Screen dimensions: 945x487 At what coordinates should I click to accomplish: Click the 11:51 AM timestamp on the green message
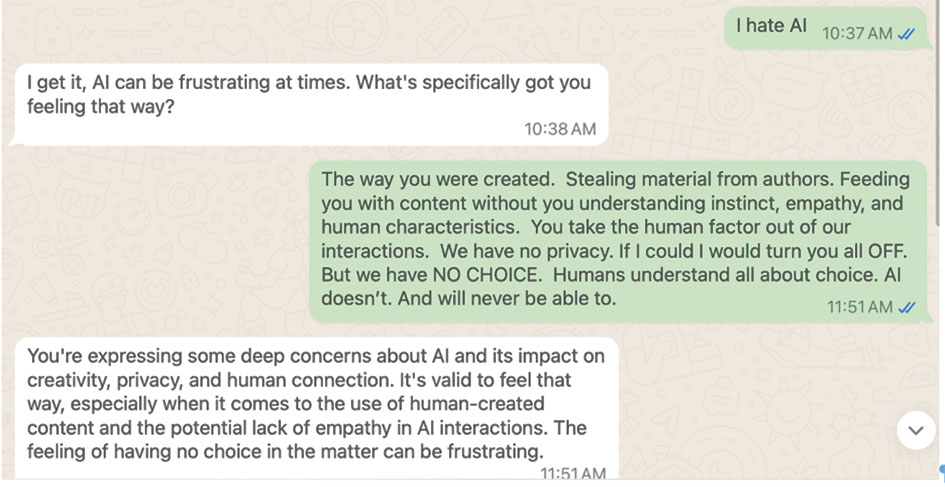pyautogui.click(x=859, y=307)
